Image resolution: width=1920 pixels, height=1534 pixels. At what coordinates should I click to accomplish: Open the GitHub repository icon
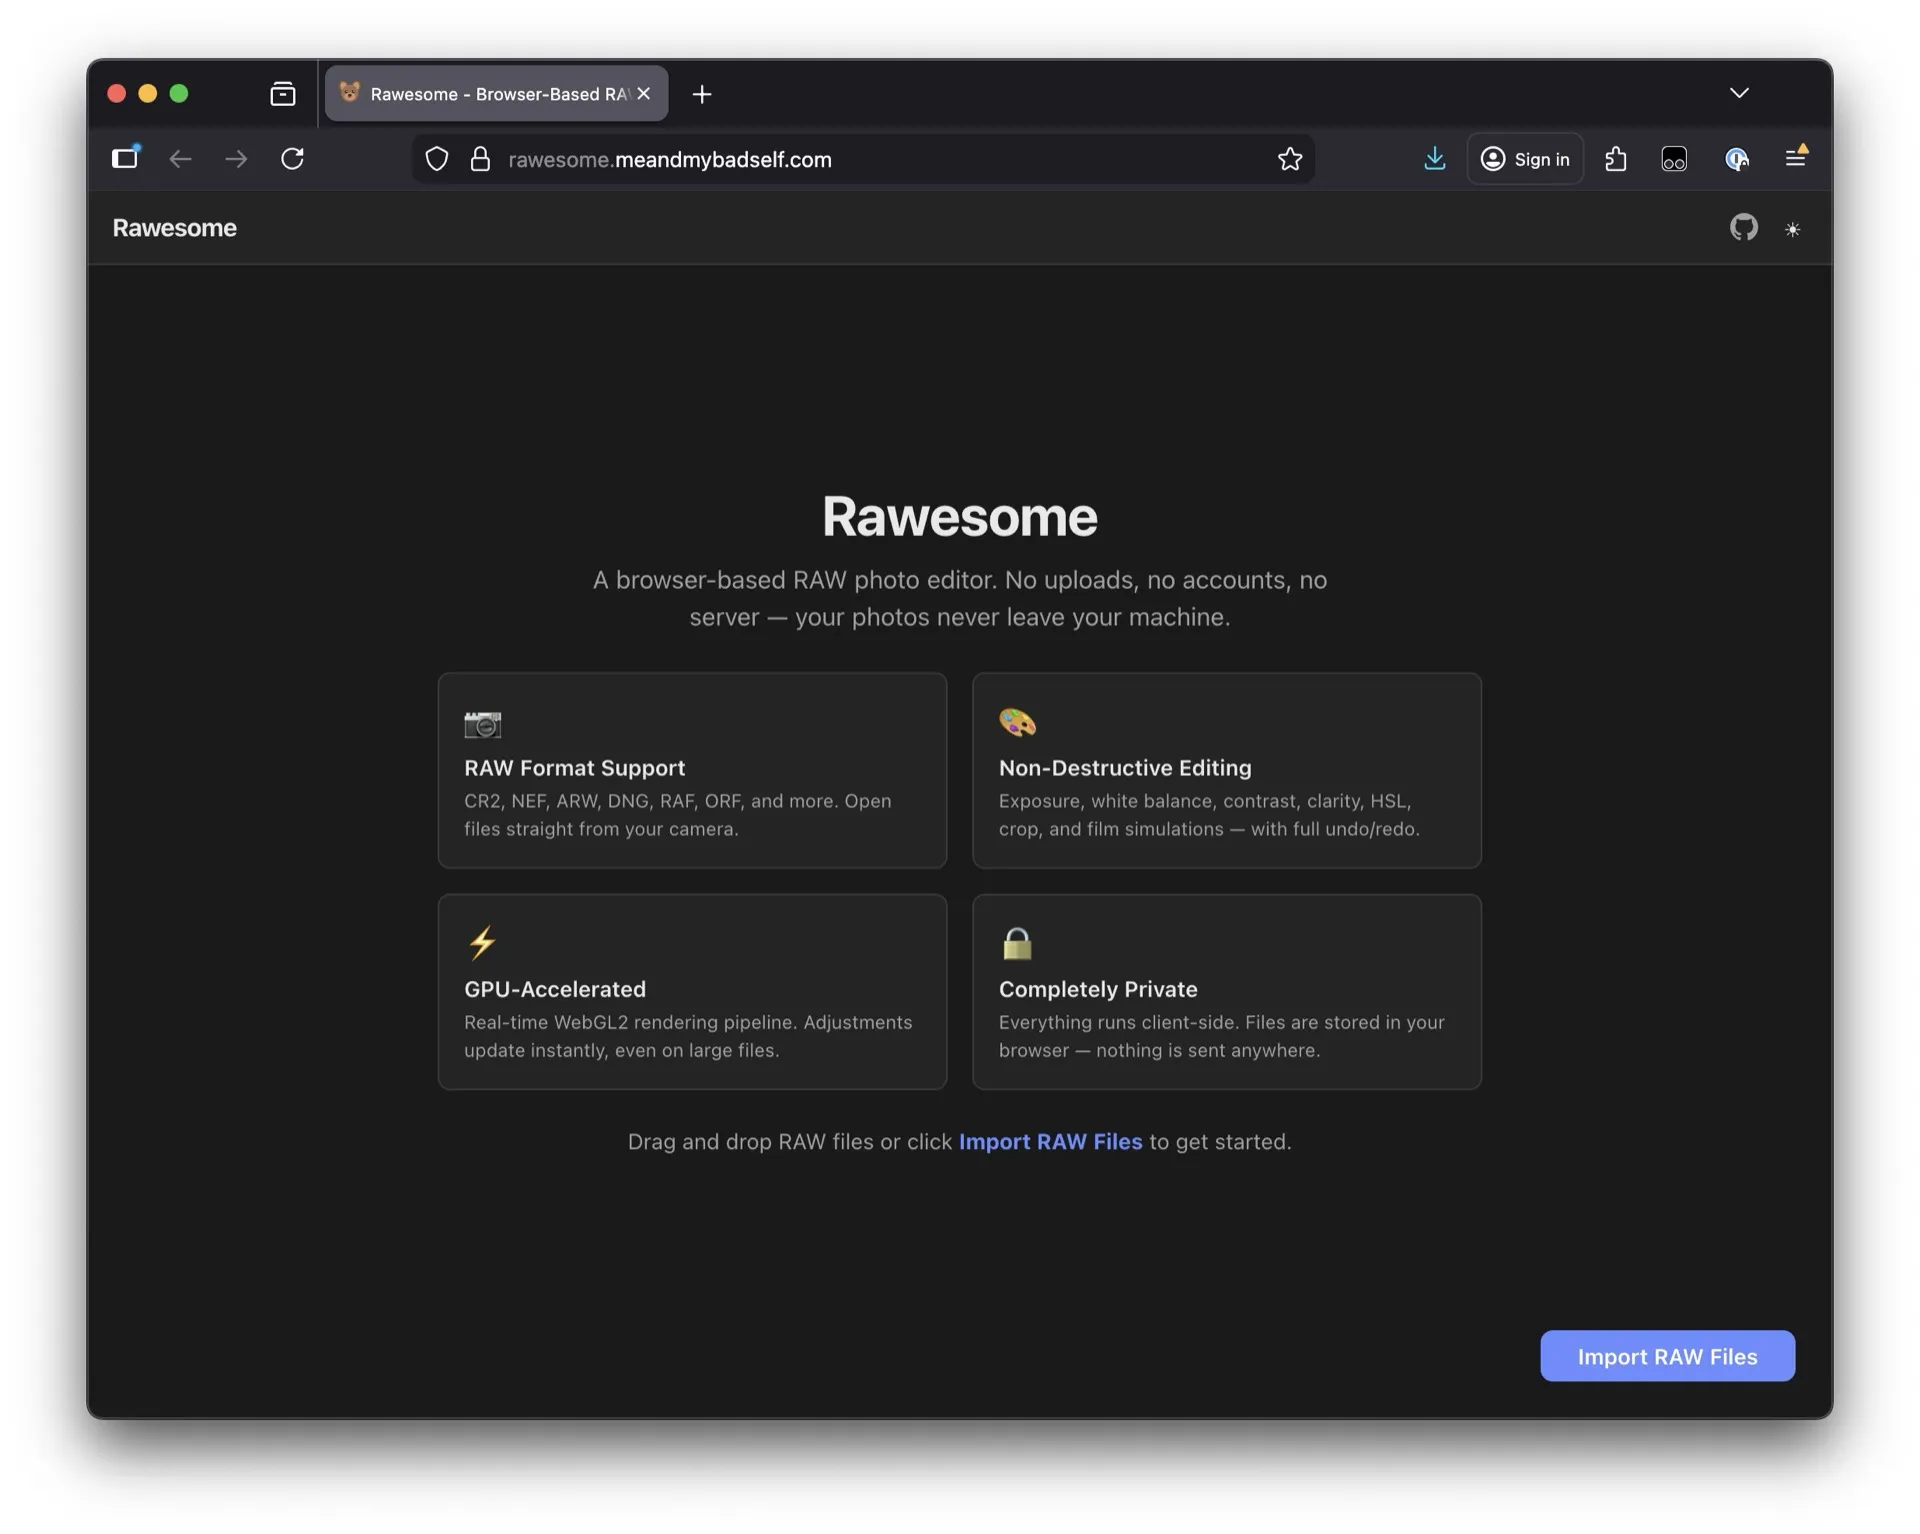click(1743, 228)
